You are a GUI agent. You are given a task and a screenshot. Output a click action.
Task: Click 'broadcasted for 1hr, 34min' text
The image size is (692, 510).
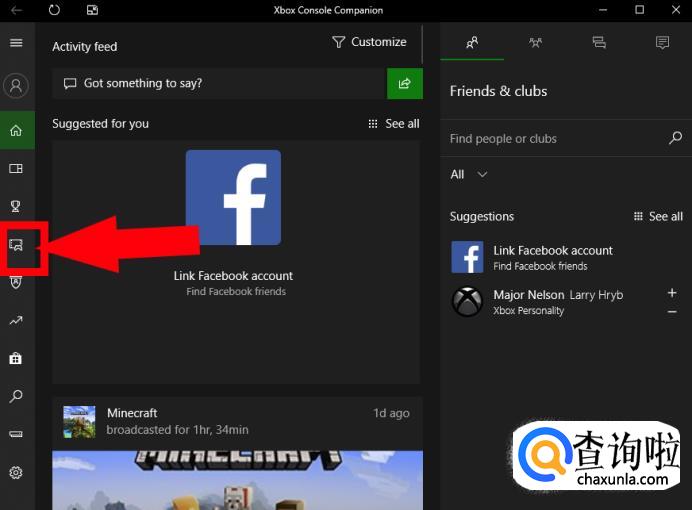177,430
